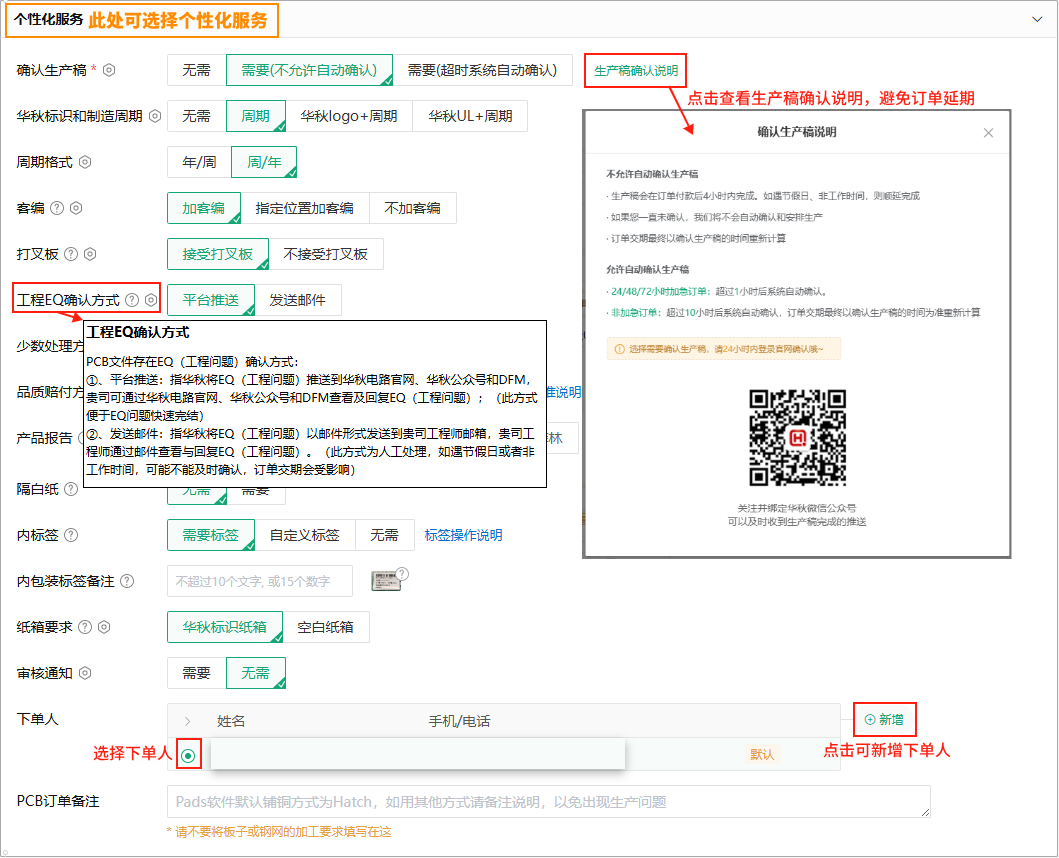Image resolution: width=1059 pixels, height=858 pixels.
Task: Open the 生产稿确认说明 link
Action: pos(636,71)
